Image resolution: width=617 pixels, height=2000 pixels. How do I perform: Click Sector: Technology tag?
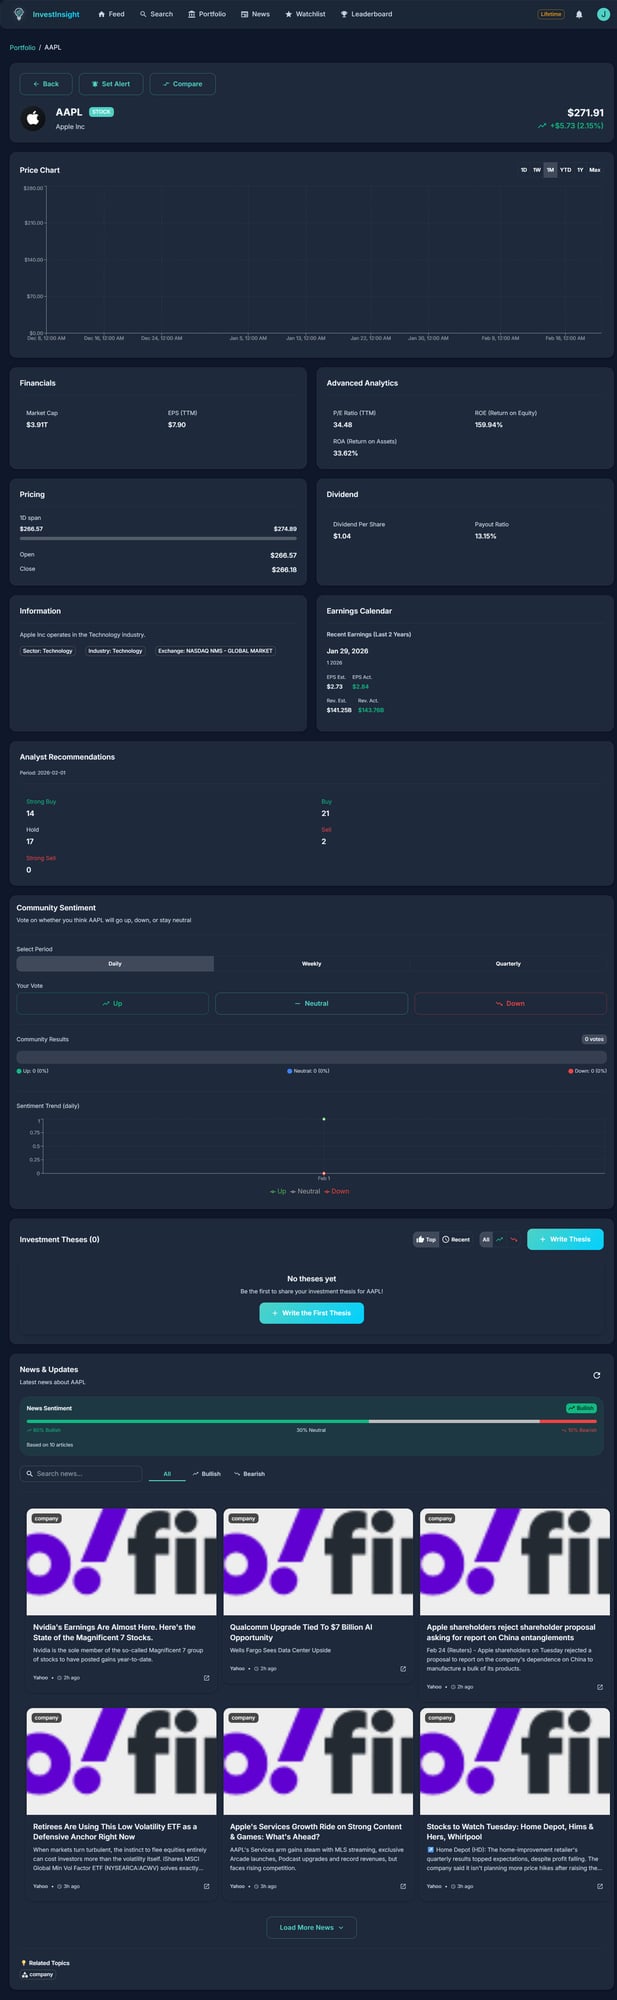(47, 651)
